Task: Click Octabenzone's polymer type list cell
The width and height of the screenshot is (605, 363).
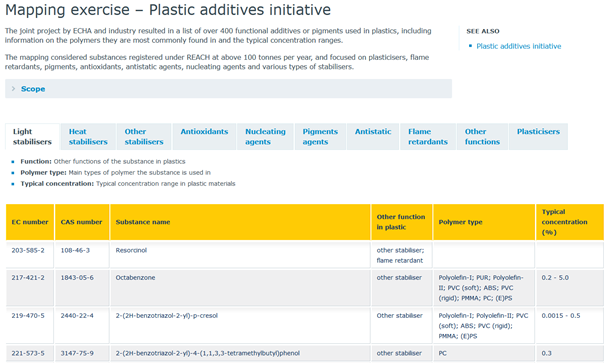Action: pyautogui.click(x=484, y=288)
